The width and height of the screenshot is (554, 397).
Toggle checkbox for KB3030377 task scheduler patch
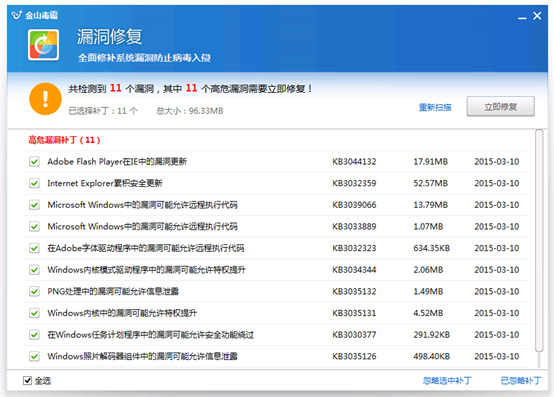(34, 334)
